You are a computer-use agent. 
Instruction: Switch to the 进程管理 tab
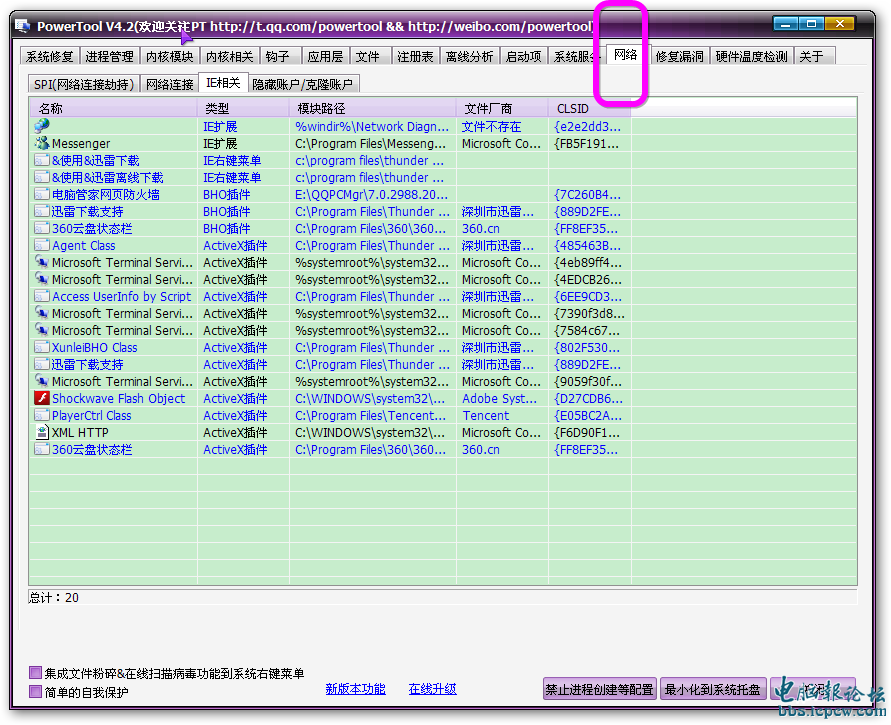click(x=109, y=57)
